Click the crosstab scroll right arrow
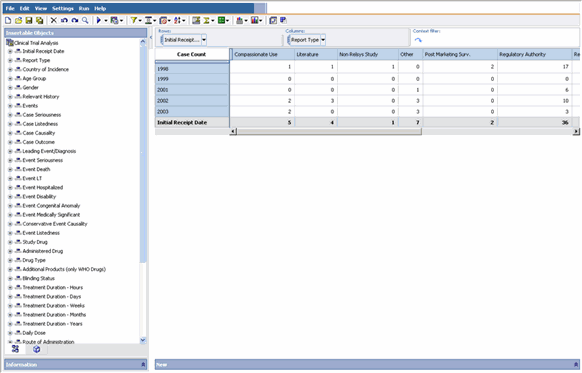This screenshot has width=582, height=373. coord(576,131)
